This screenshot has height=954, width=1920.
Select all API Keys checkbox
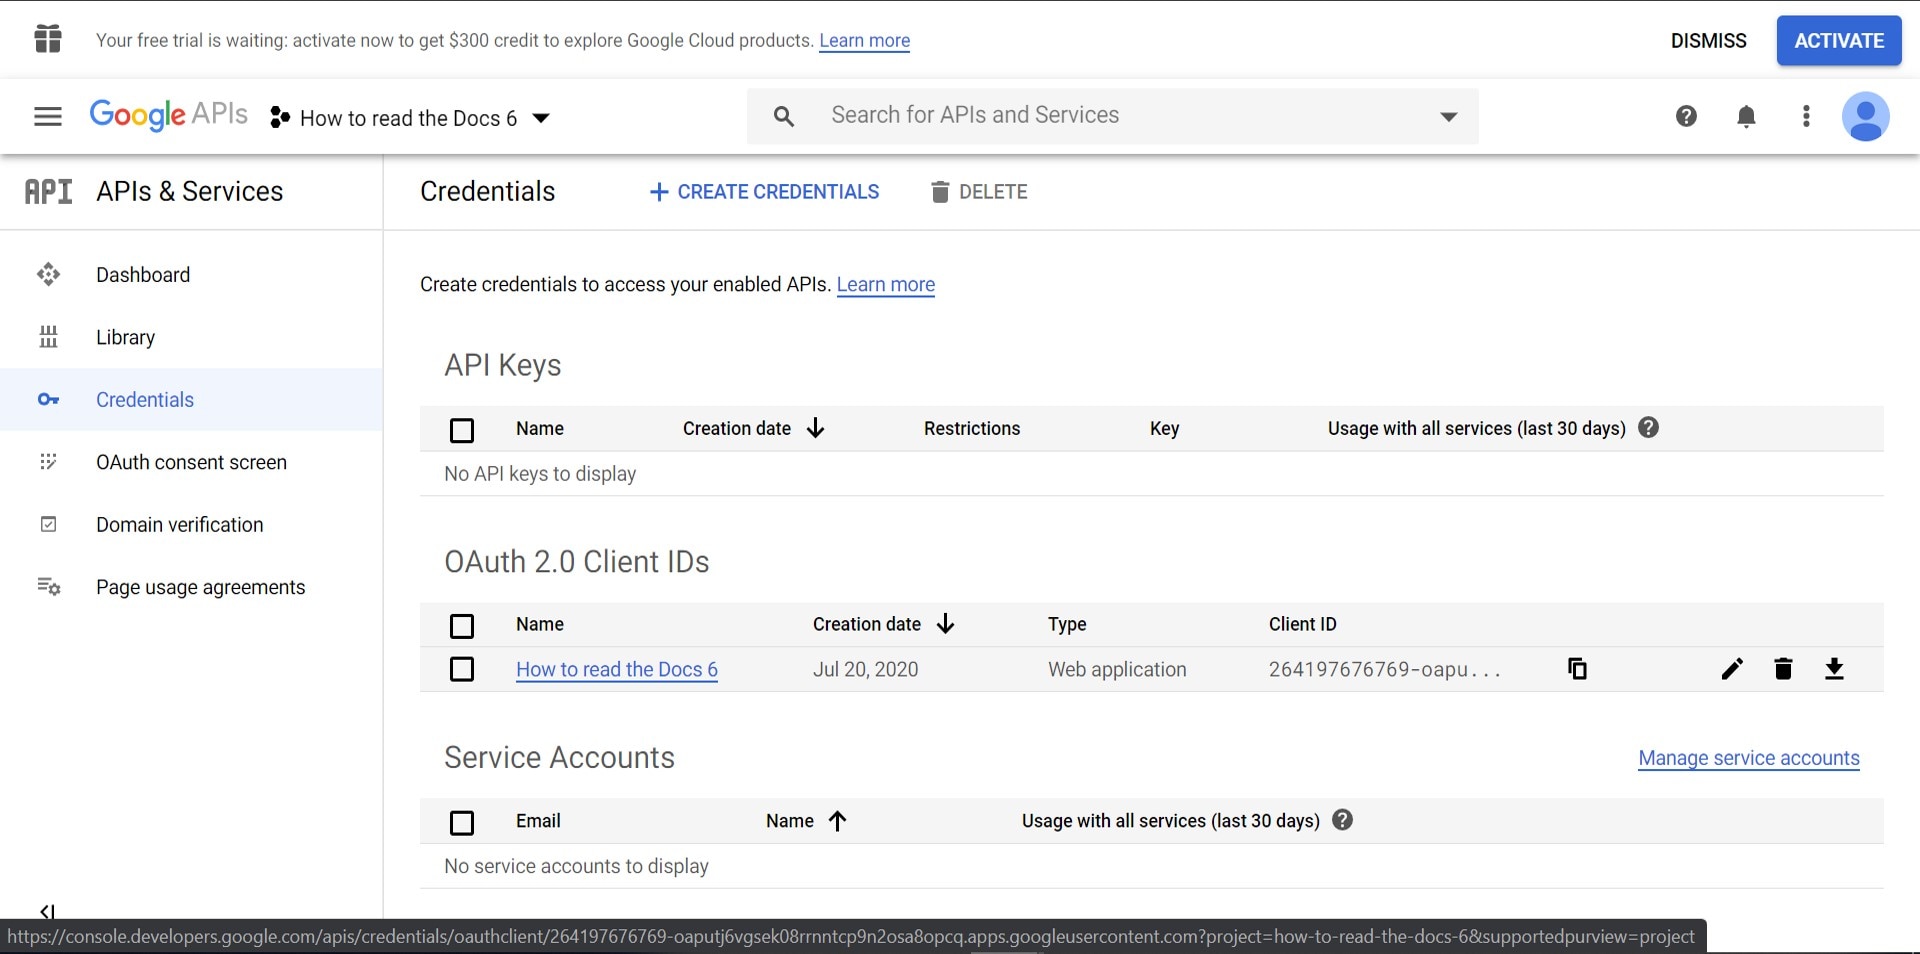click(x=462, y=430)
